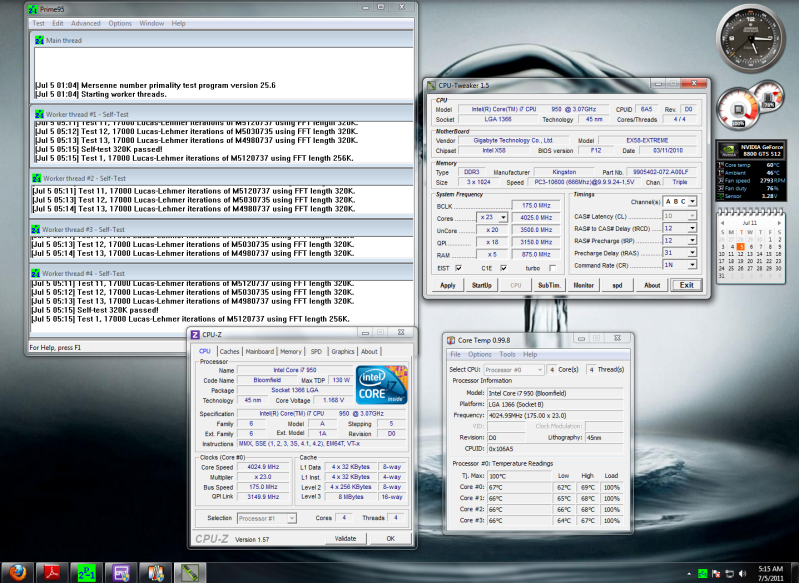Viewport: 799px width, 583px height.
Task: Switch to the Mainboard tab in CPU-Z
Action: pyautogui.click(x=260, y=351)
